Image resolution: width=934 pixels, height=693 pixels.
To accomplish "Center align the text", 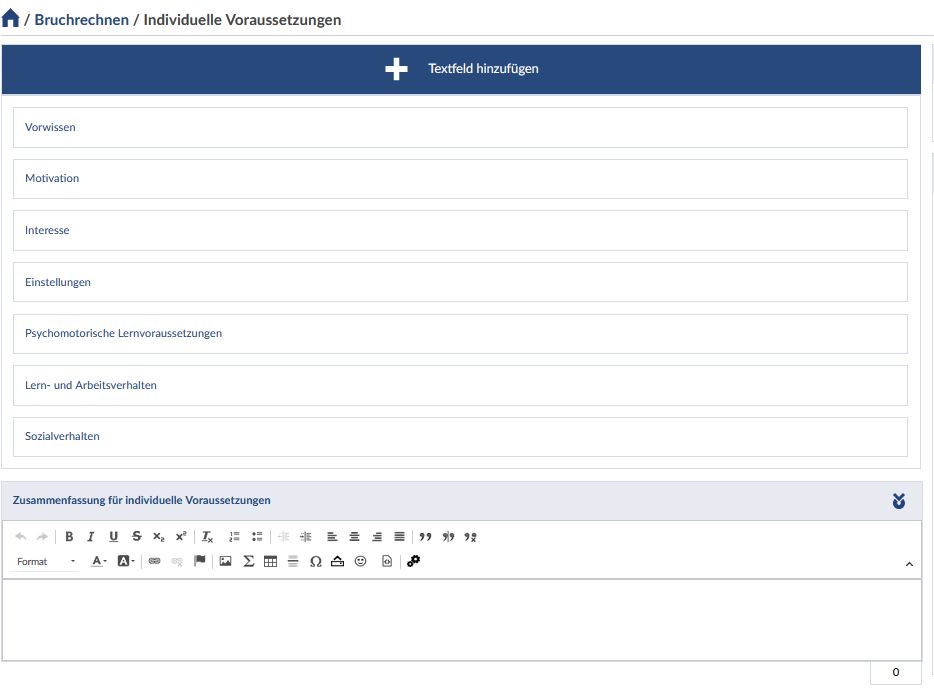I will click(354, 537).
